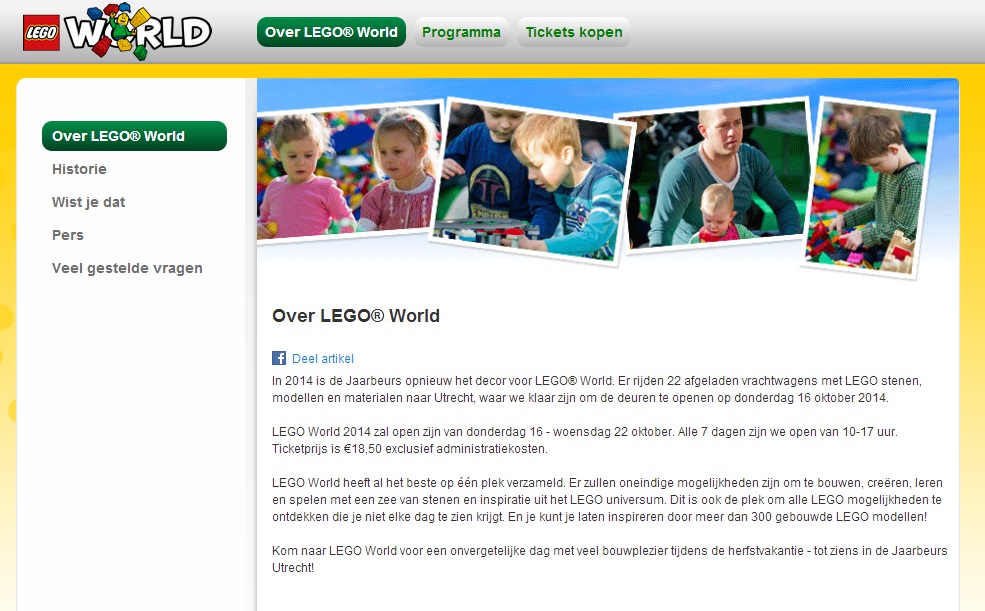Open Veel gestelde vragen
985x611 pixels.
click(x=127, y=268)
